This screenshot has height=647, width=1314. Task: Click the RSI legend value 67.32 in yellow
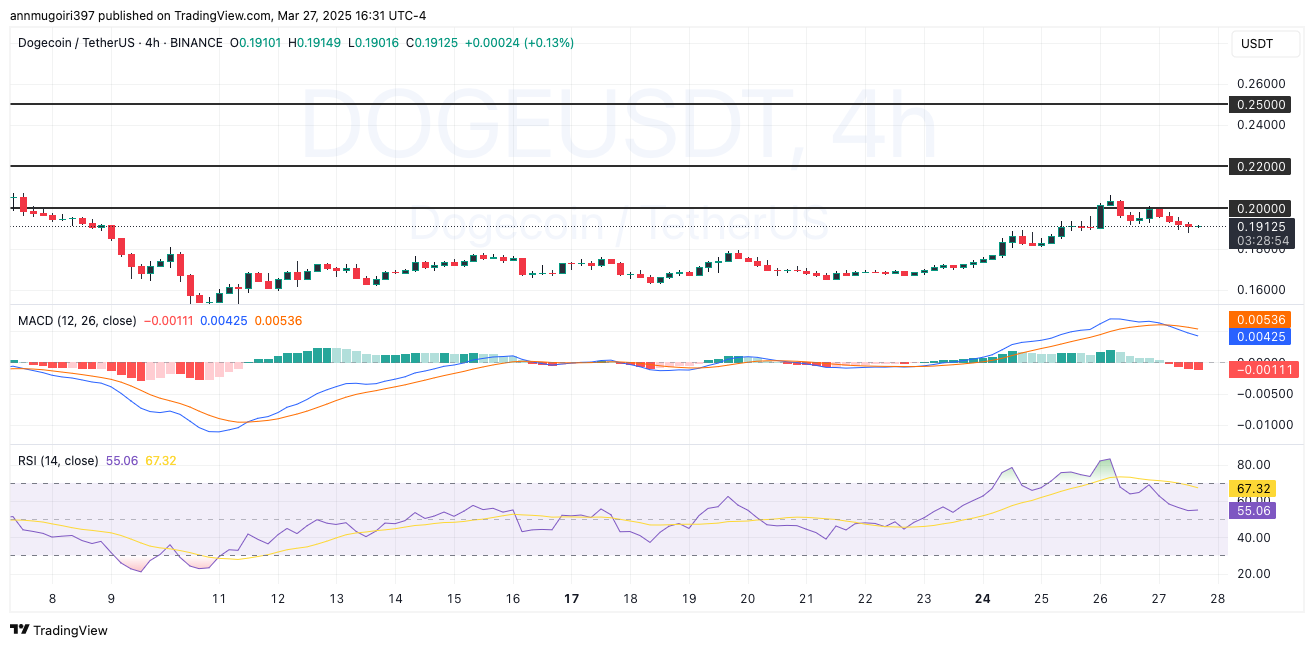[x=161, y=461]
